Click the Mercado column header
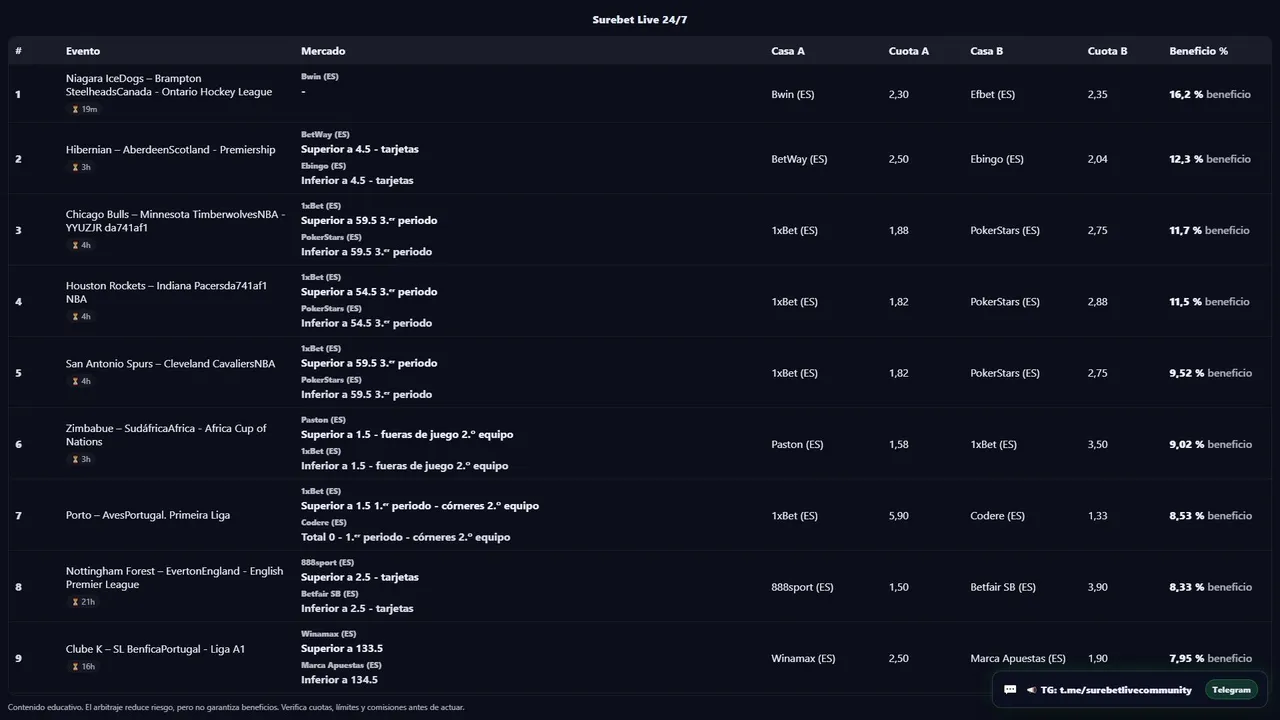The height and width of the screenshot is (720, 1280). pyautogui.click(x=323, y=51)
